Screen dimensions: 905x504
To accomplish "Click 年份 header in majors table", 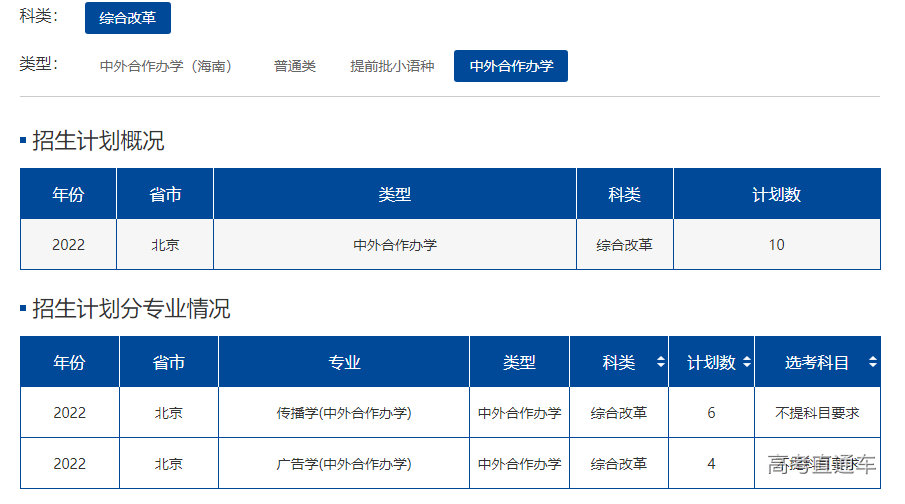I will coord(69,362).
